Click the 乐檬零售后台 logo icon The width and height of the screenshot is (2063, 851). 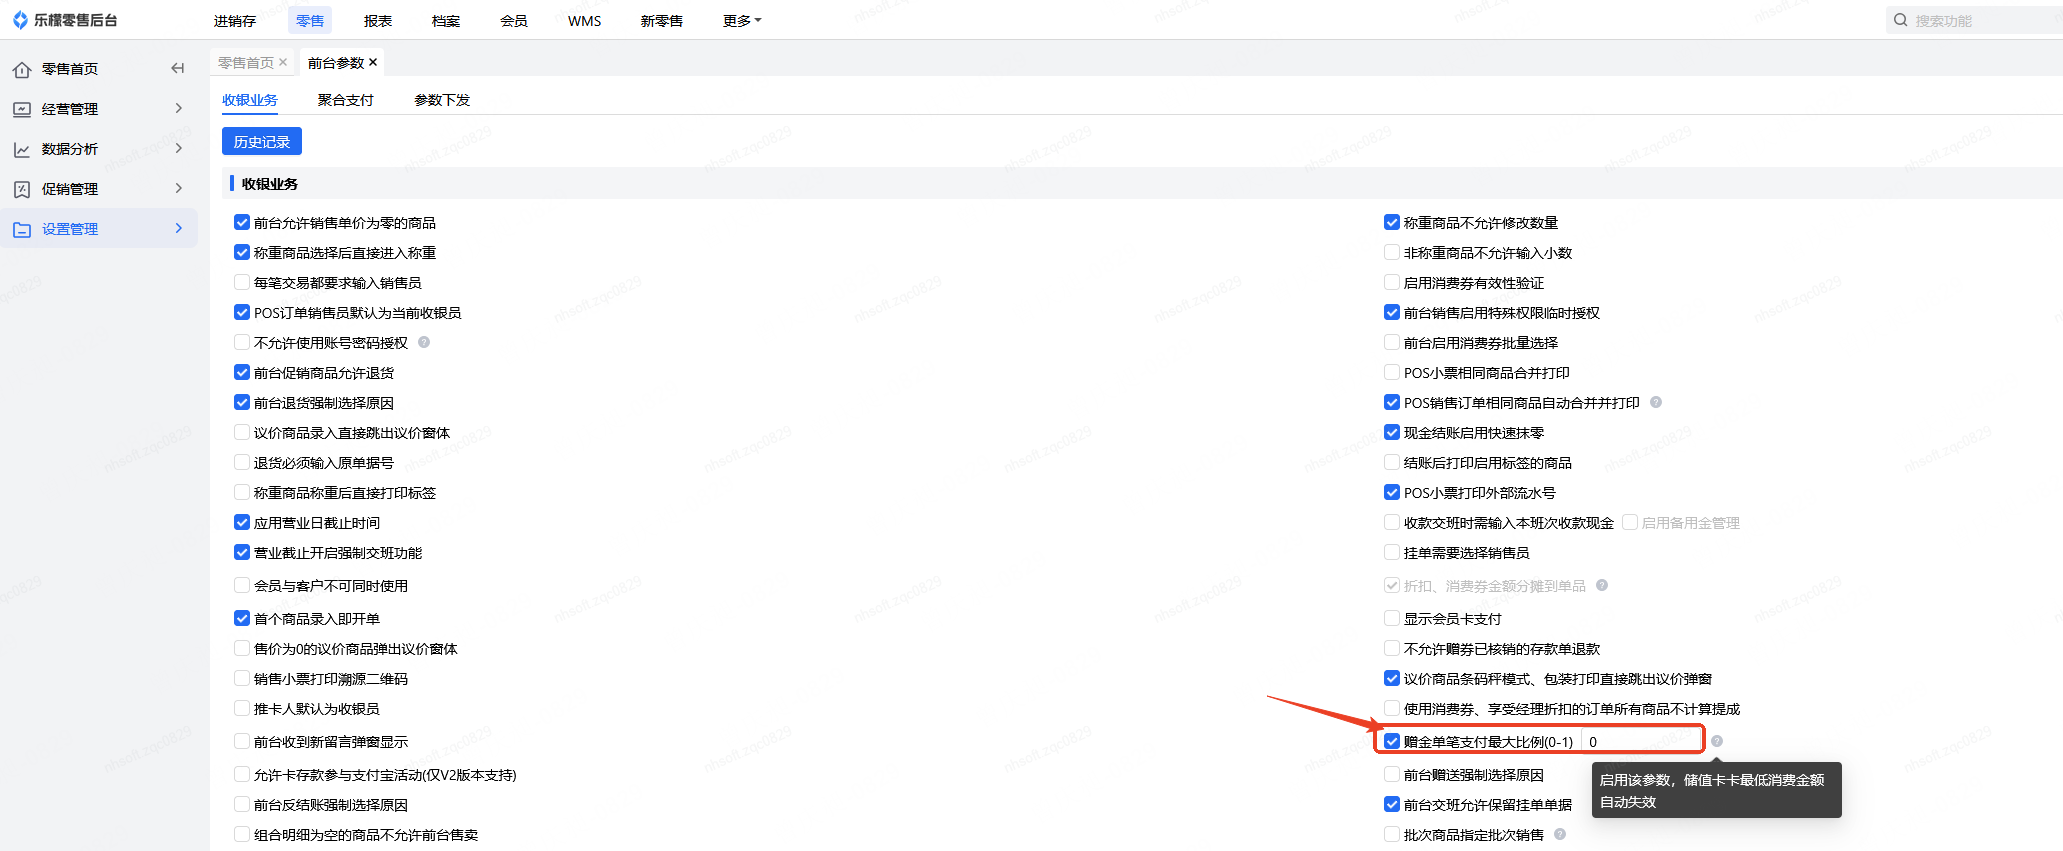pos(20,20)
